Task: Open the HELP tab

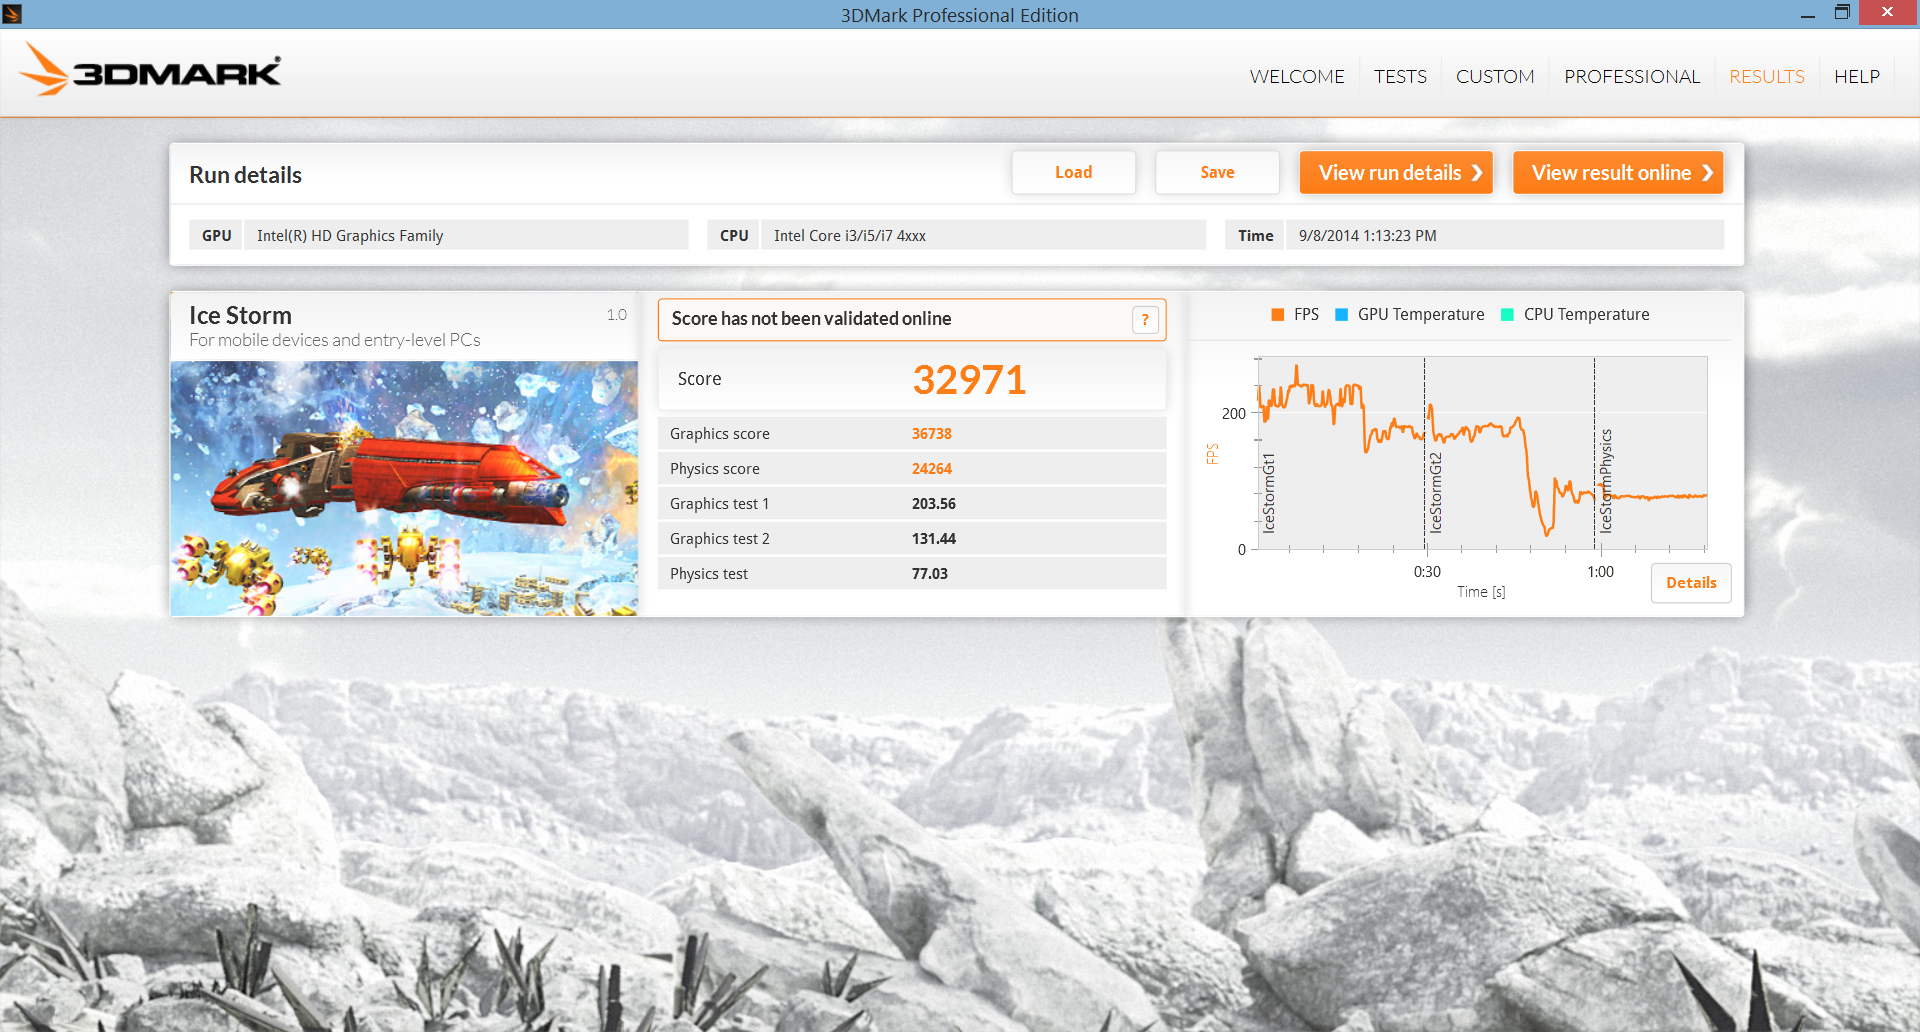Action: 1857,77
